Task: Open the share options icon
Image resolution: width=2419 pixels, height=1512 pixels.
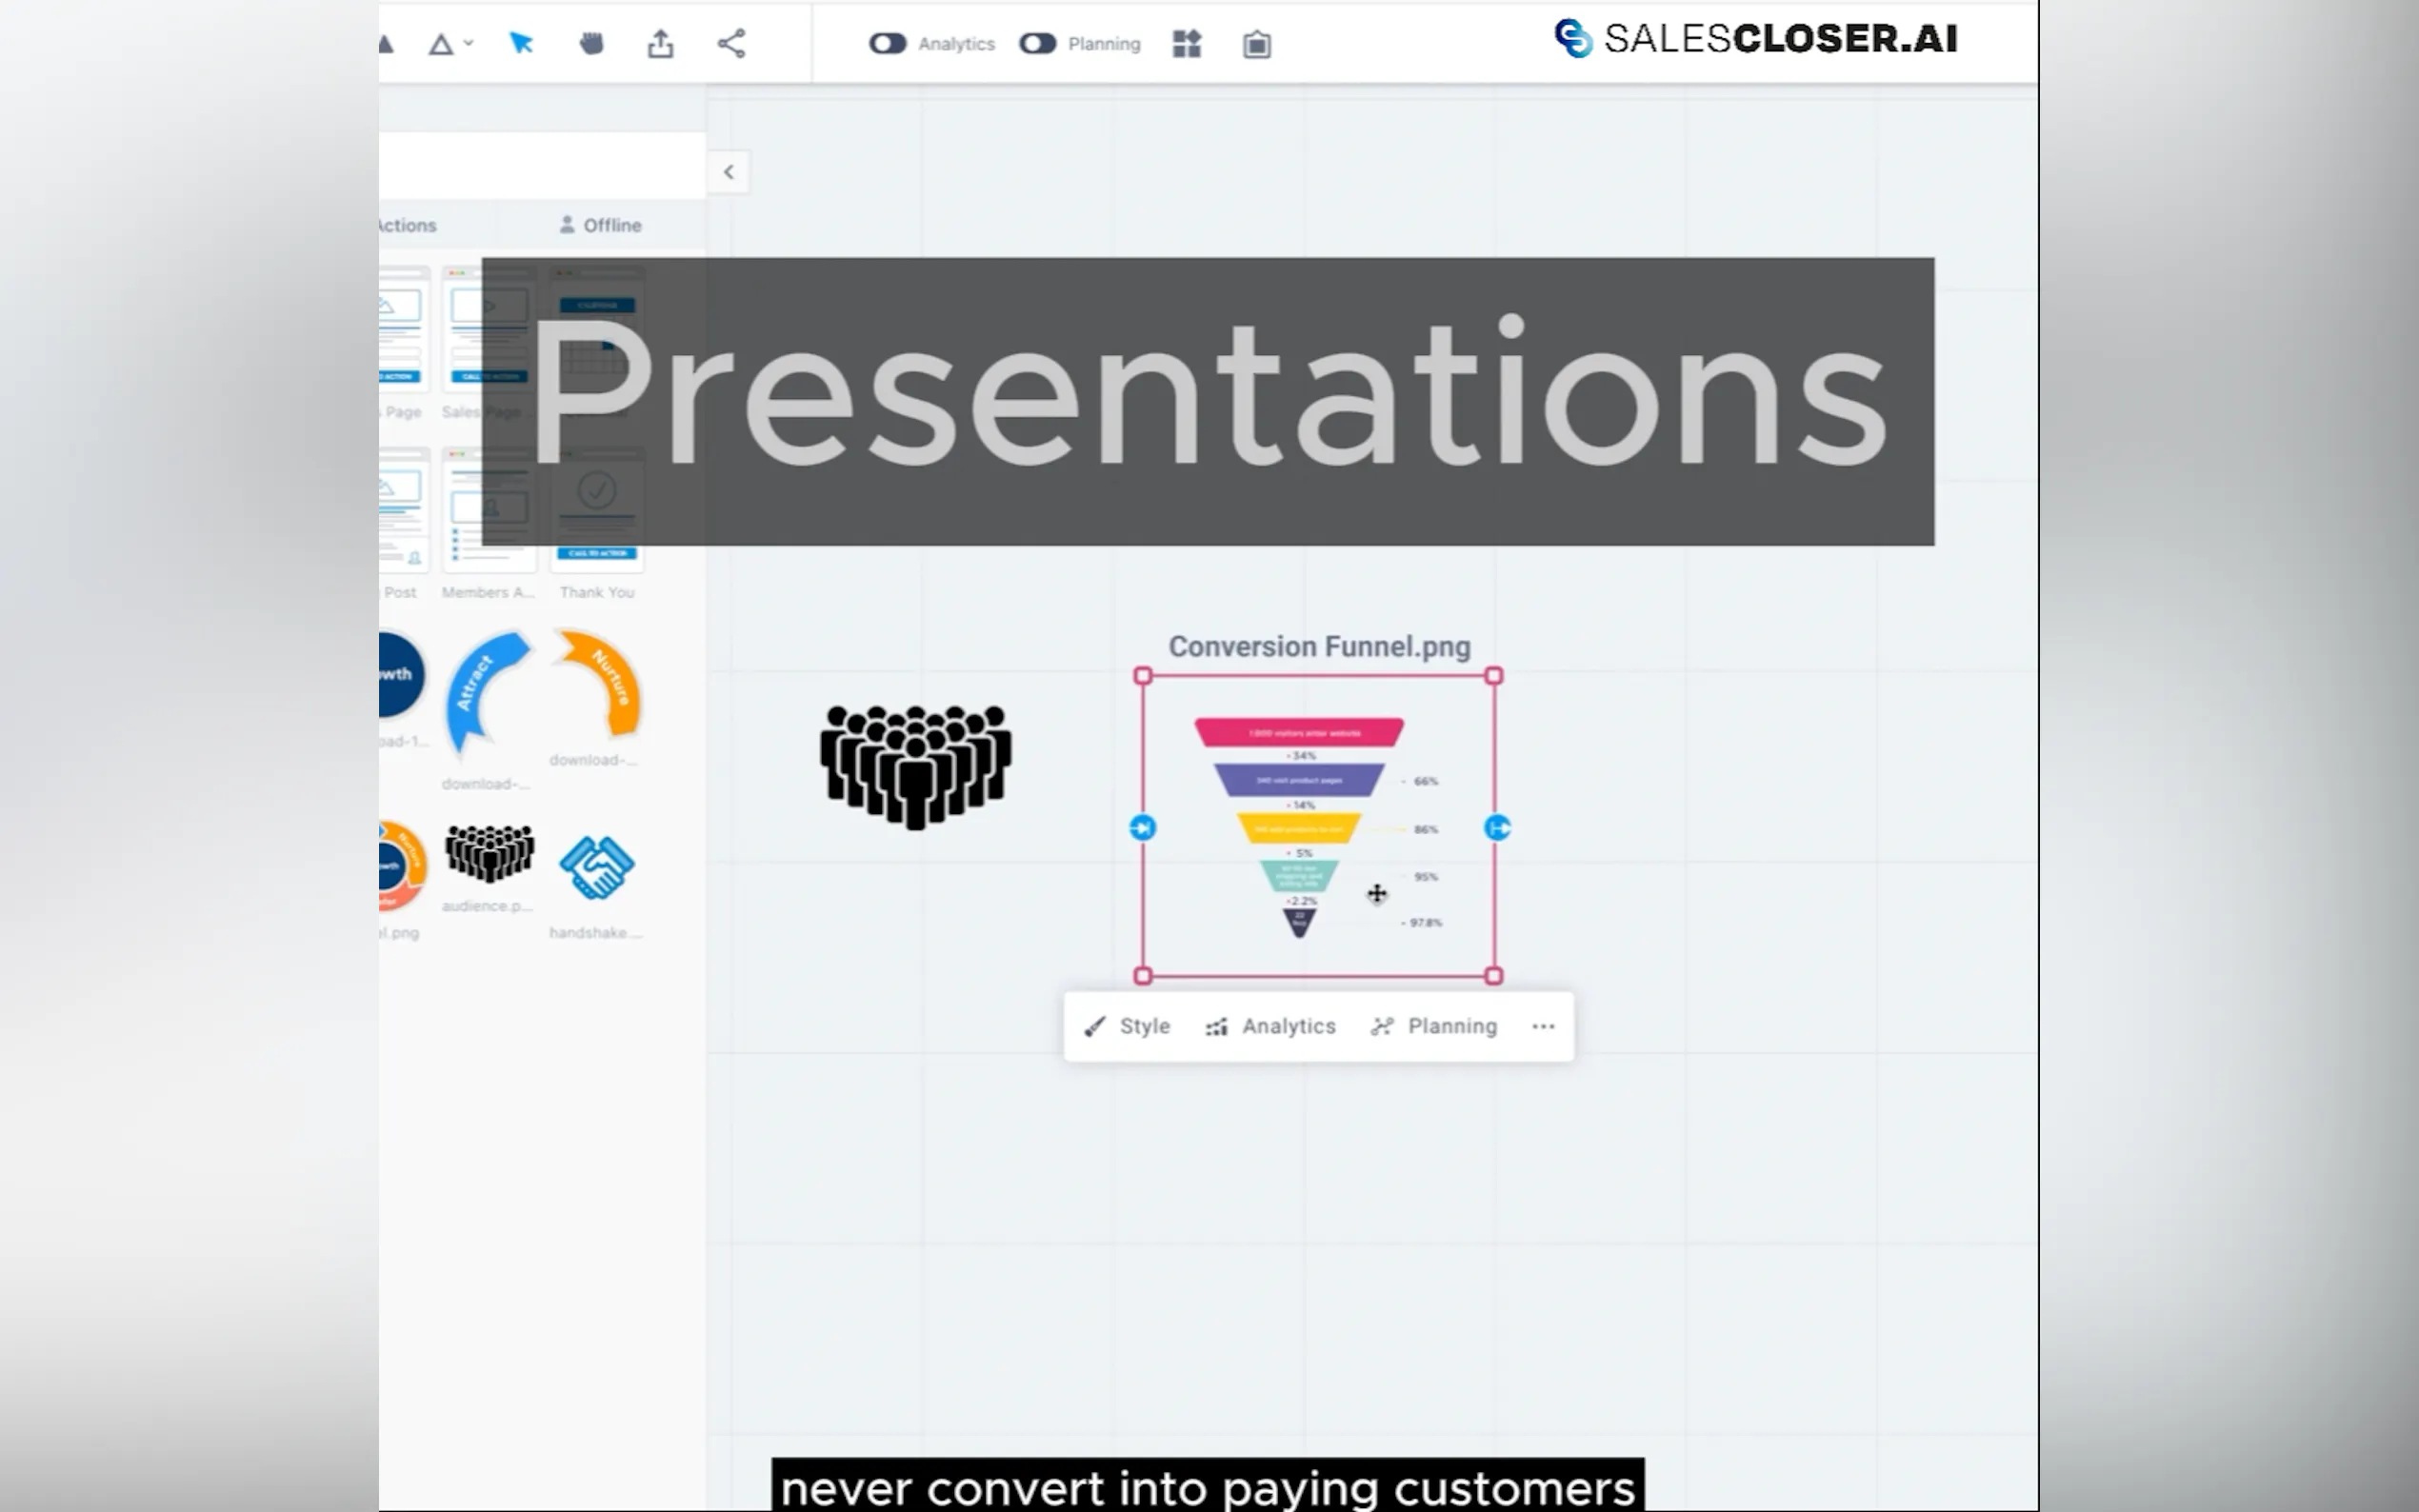Action: pyautogui.click(x=731, y=43)
